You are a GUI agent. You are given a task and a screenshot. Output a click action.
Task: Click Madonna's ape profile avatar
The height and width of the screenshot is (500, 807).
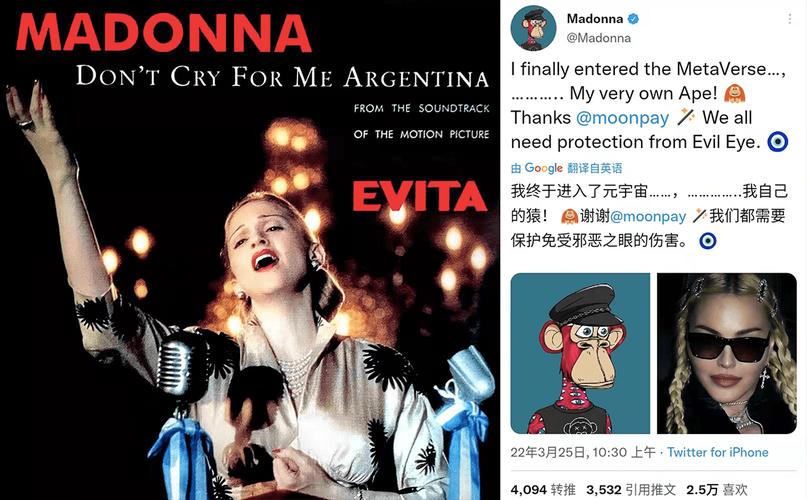[533, 28]
